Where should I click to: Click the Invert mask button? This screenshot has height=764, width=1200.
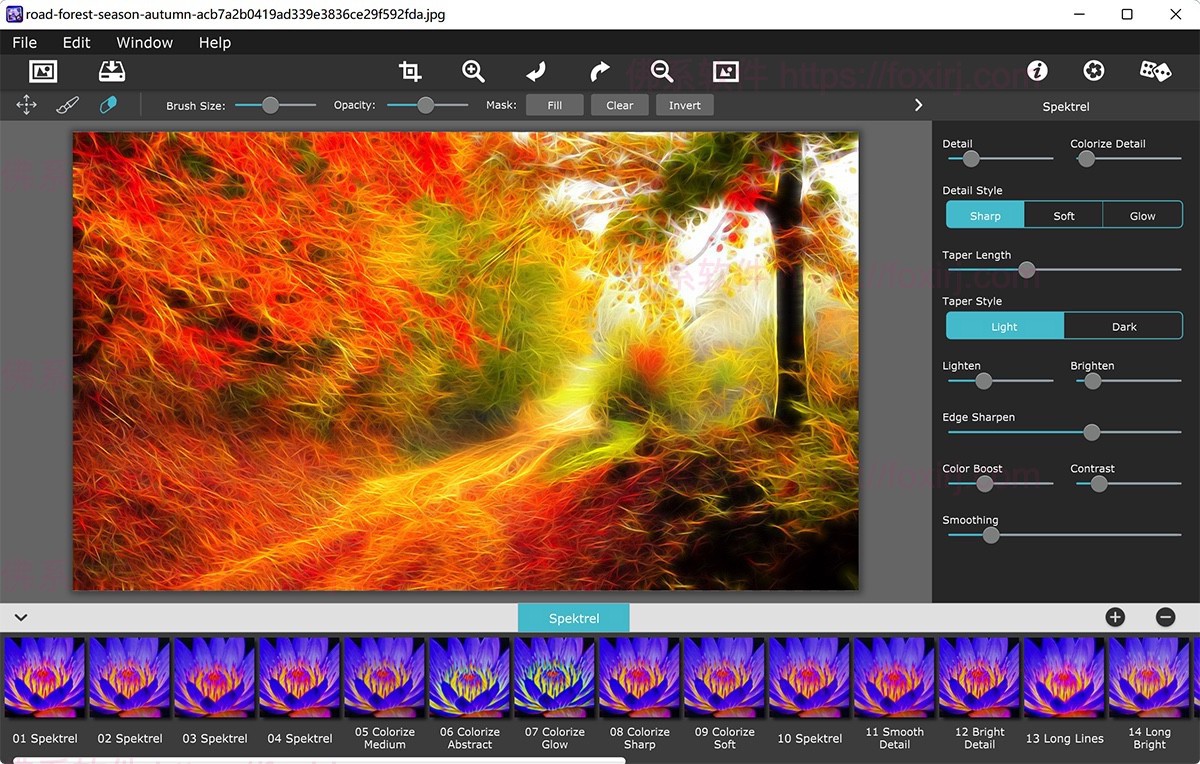click(684, 104)
